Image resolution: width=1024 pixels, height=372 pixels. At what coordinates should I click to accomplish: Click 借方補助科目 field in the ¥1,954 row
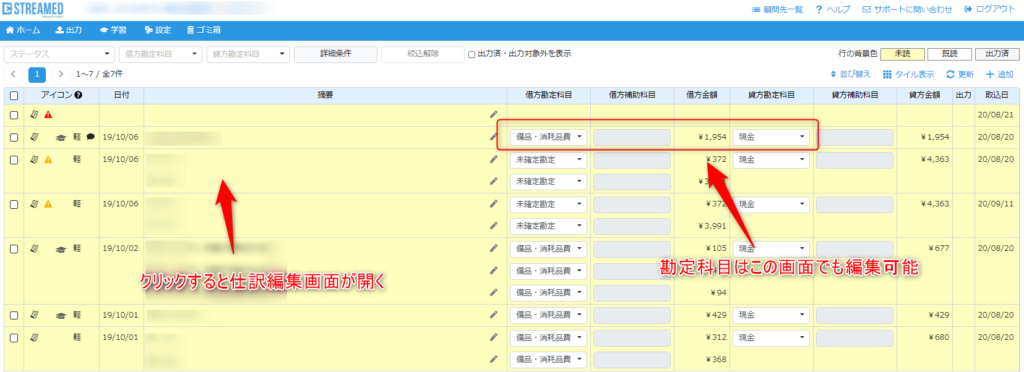[x=632, y=138]
